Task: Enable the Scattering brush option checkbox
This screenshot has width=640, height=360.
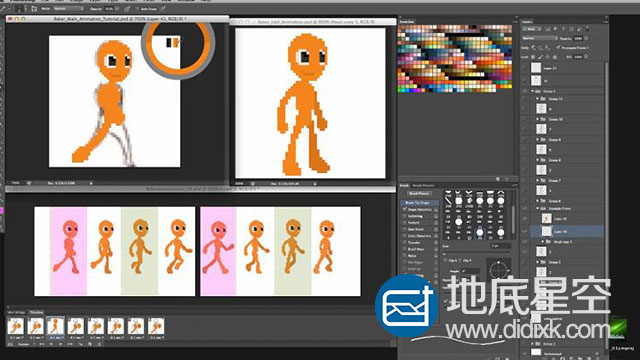Action: (x=404, y=216)
